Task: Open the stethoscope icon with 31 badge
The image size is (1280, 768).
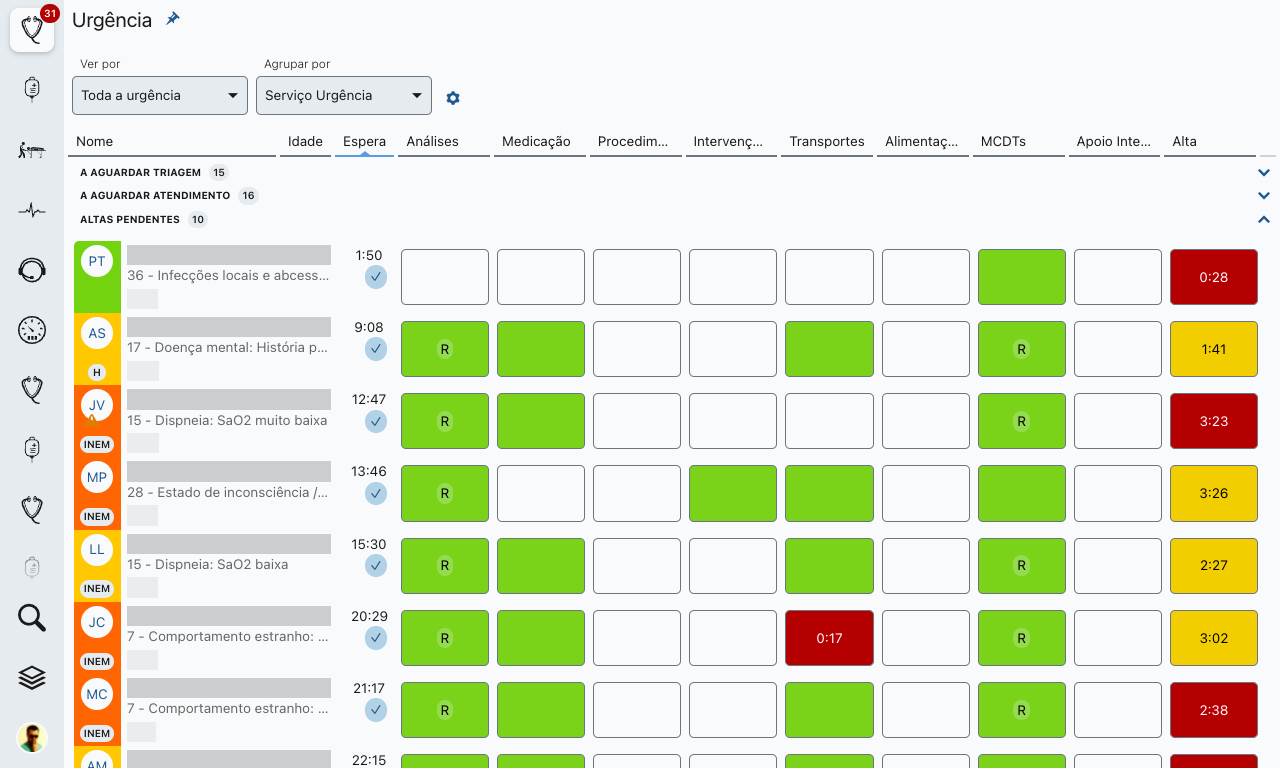Action: (32, 30)
